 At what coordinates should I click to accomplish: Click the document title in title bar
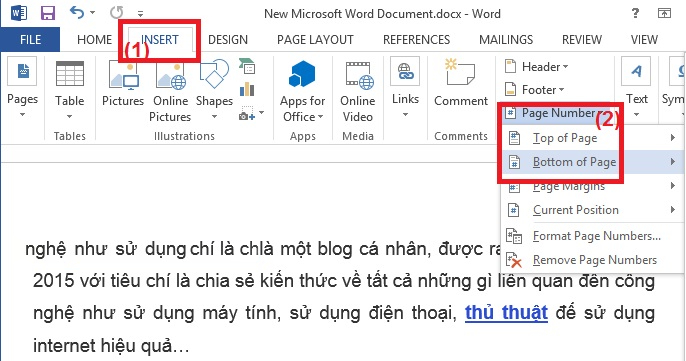click(382, 14)
